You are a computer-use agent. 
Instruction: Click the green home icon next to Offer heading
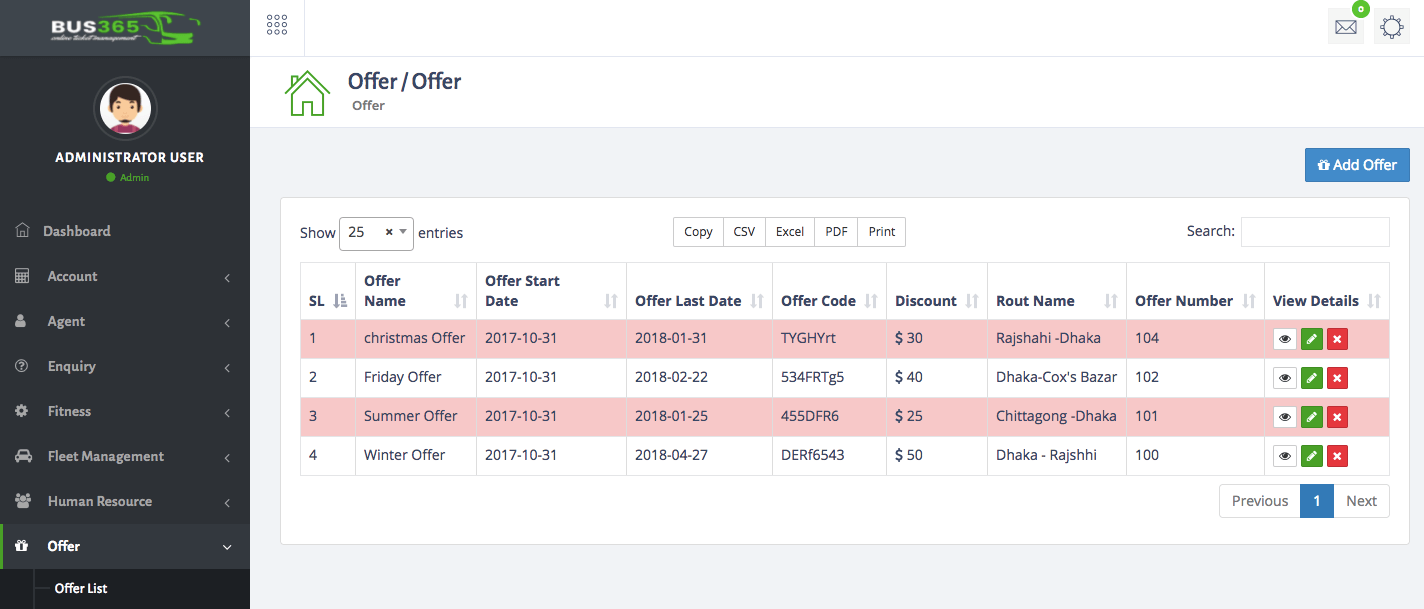click(307, 90)
